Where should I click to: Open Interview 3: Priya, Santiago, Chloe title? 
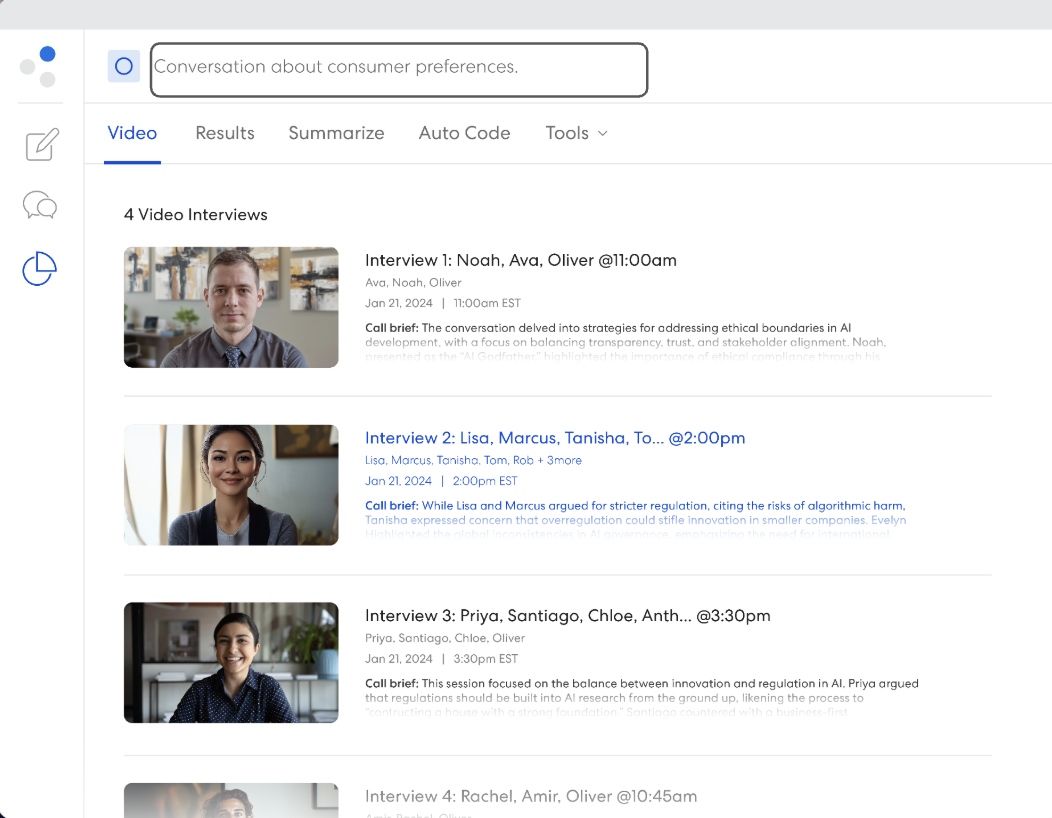click(567, 616)
